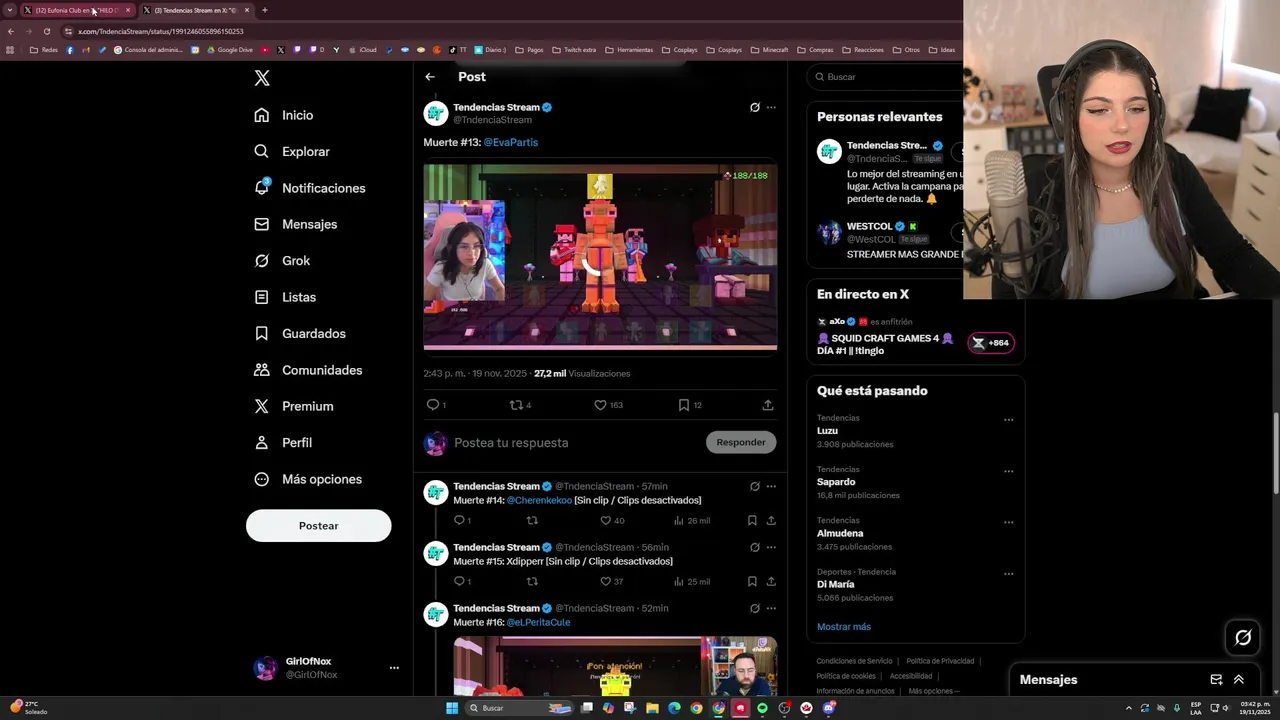The height and width of the screenshot is (720, 1280).
Task: Open the @Cherenkekoo mention link
Action: point(539,500)
